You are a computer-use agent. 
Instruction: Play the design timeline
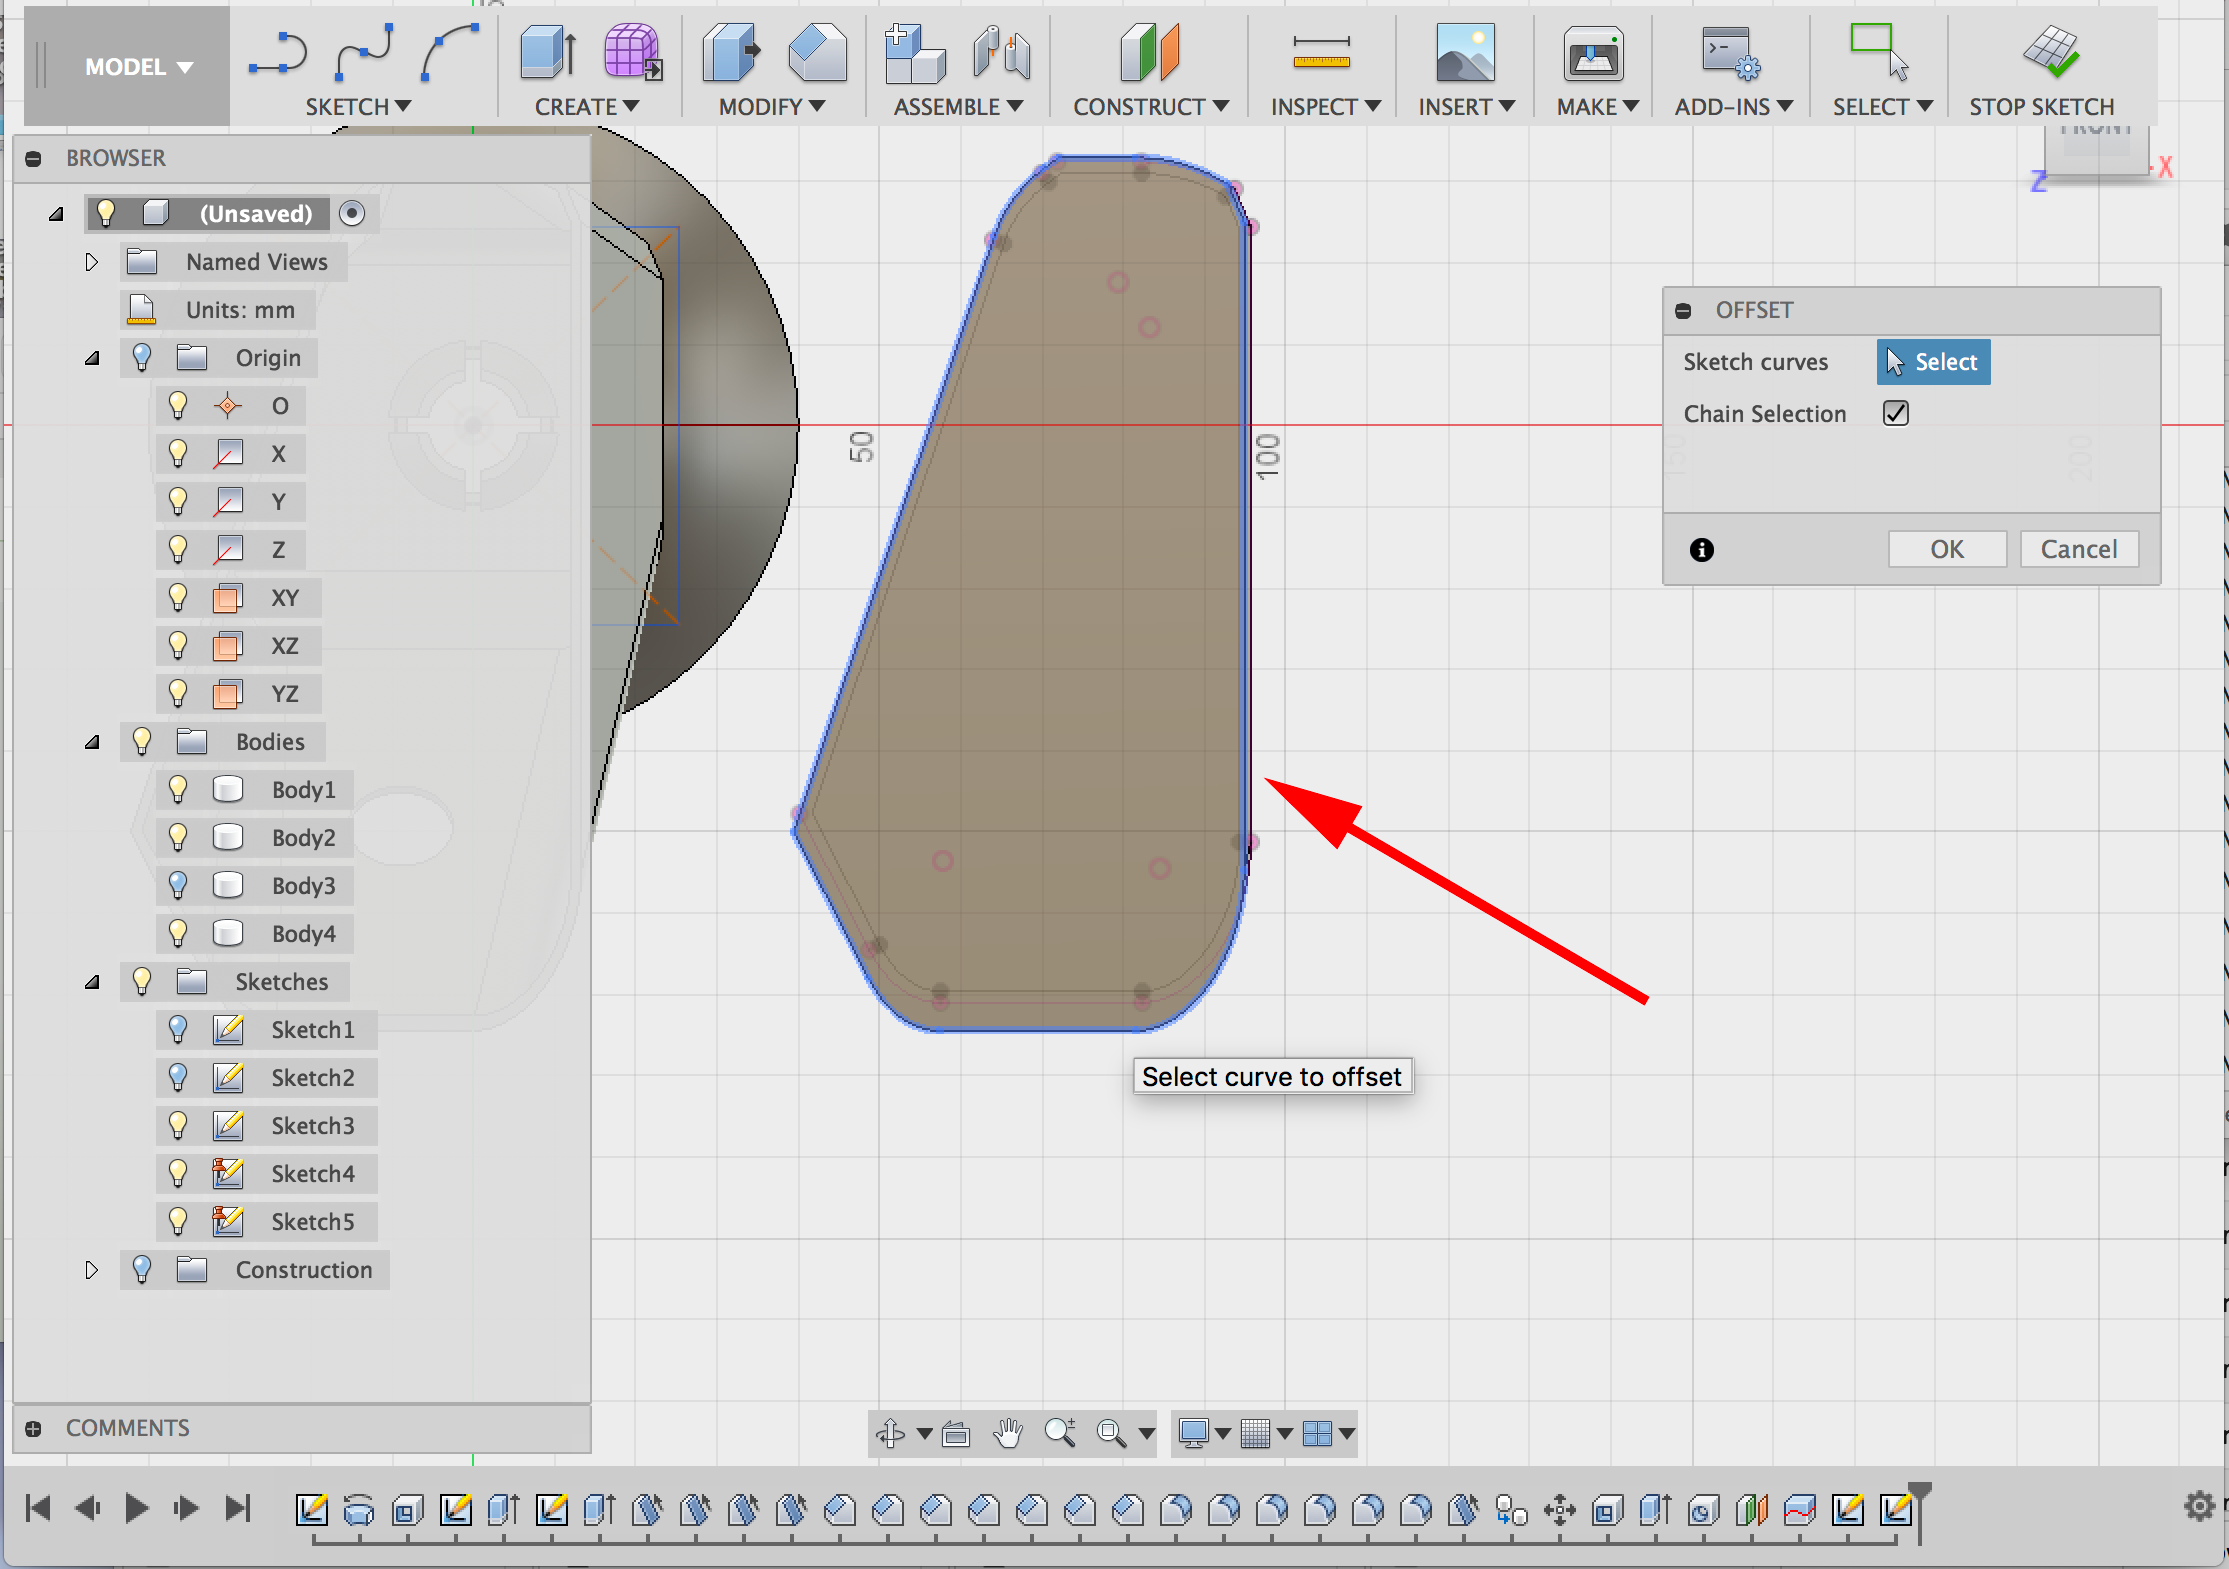pyautogui.click(x=137, y=1507)
